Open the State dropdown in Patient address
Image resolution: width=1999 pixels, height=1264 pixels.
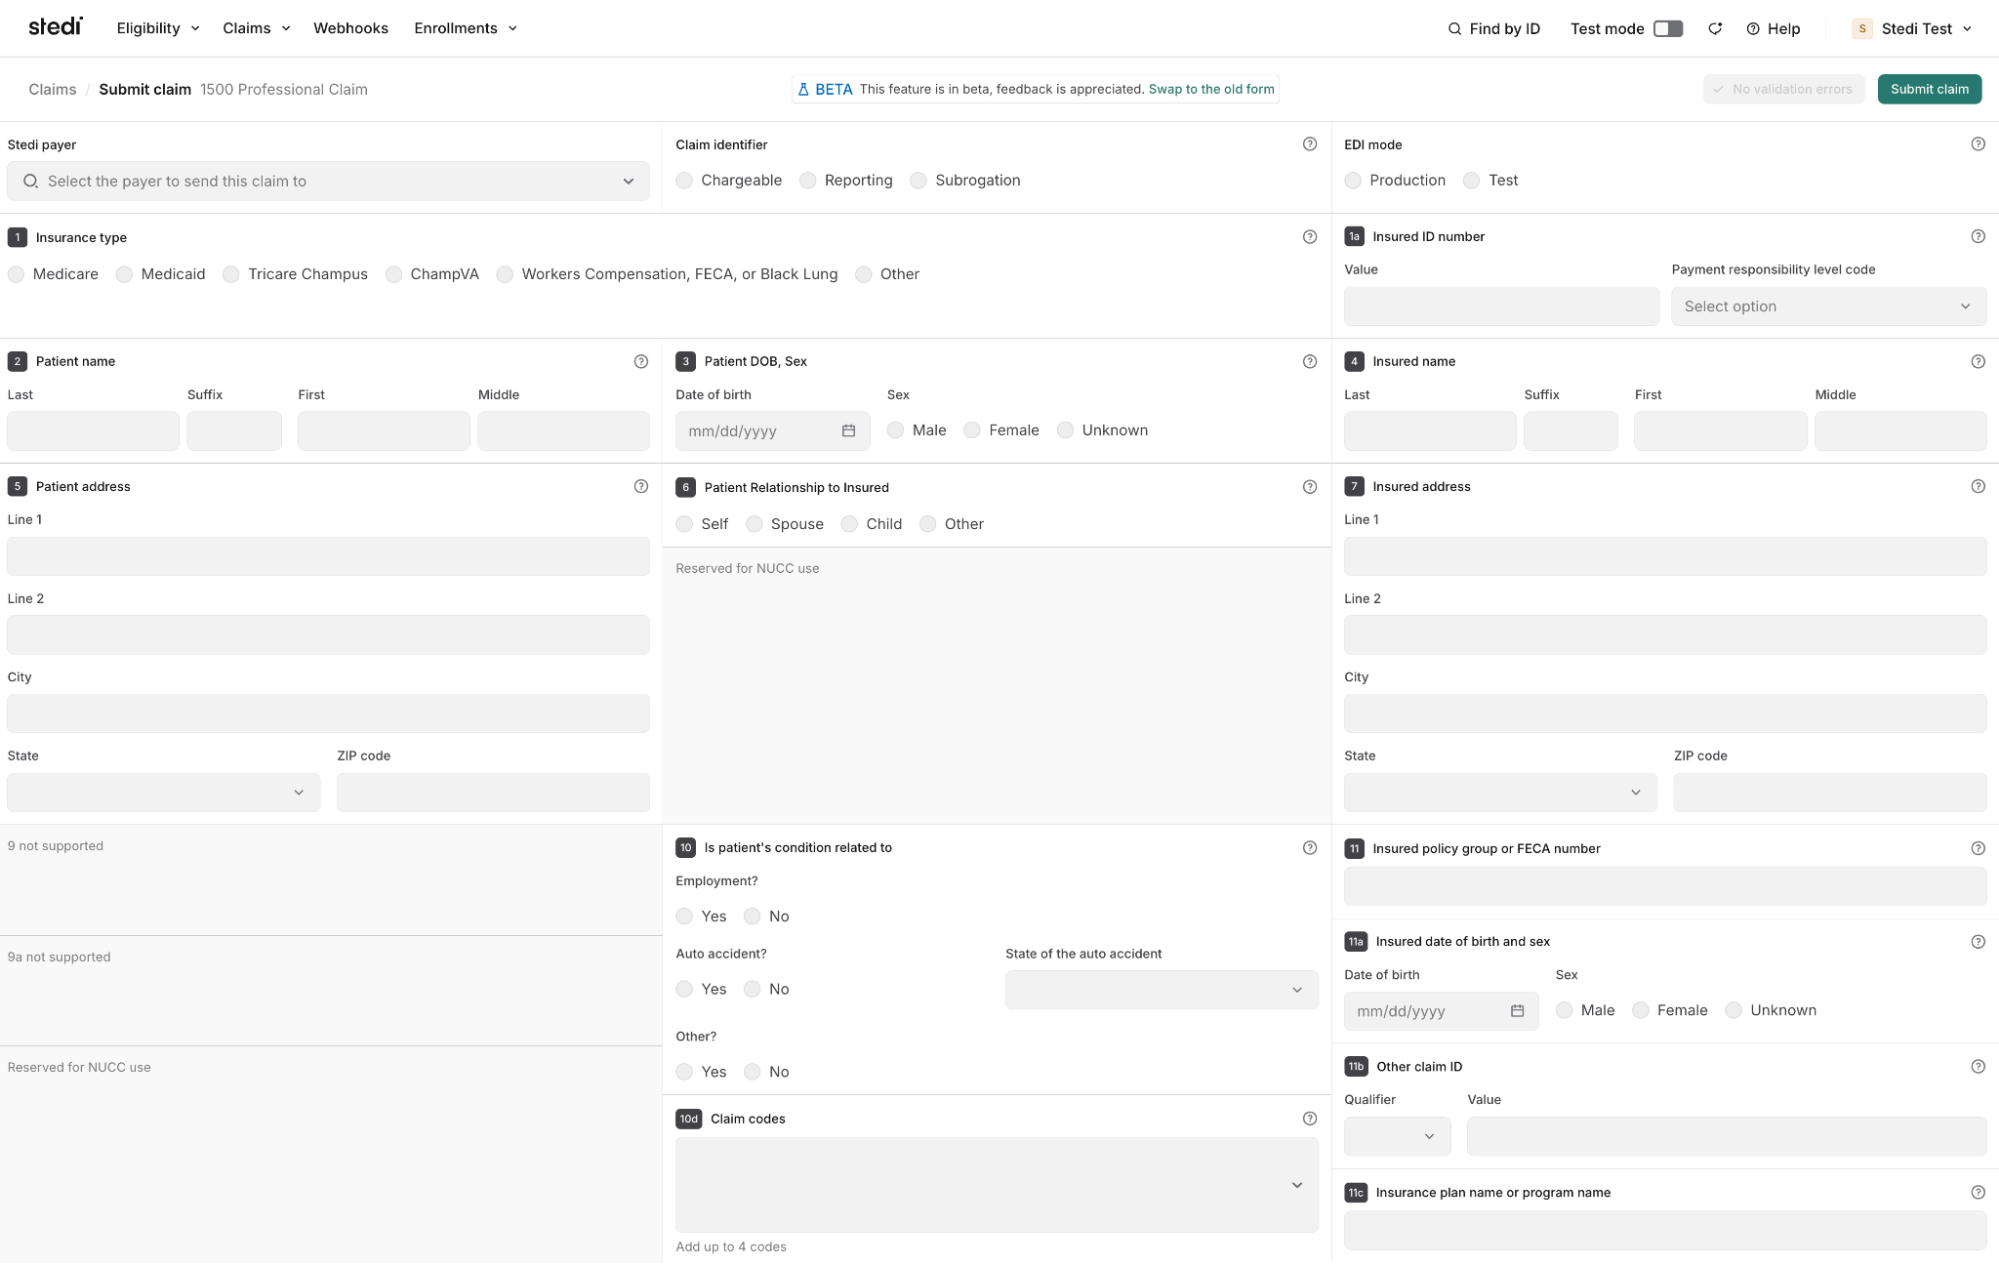163,792
